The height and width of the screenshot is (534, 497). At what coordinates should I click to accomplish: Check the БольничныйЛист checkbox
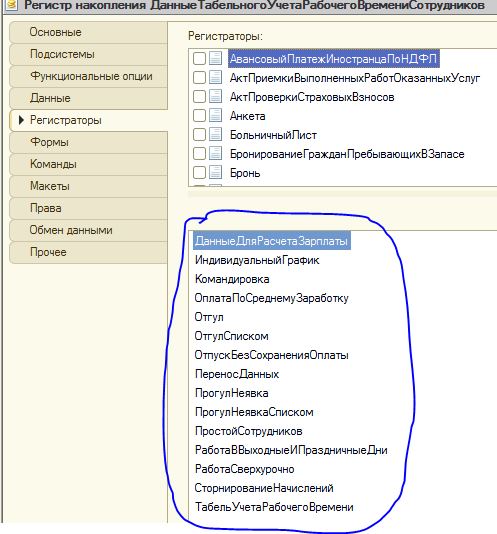tap(199, 135)
